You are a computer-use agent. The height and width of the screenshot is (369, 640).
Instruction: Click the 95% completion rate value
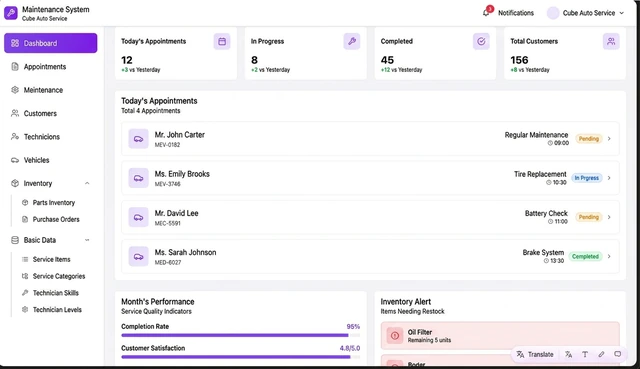(353, 327)
